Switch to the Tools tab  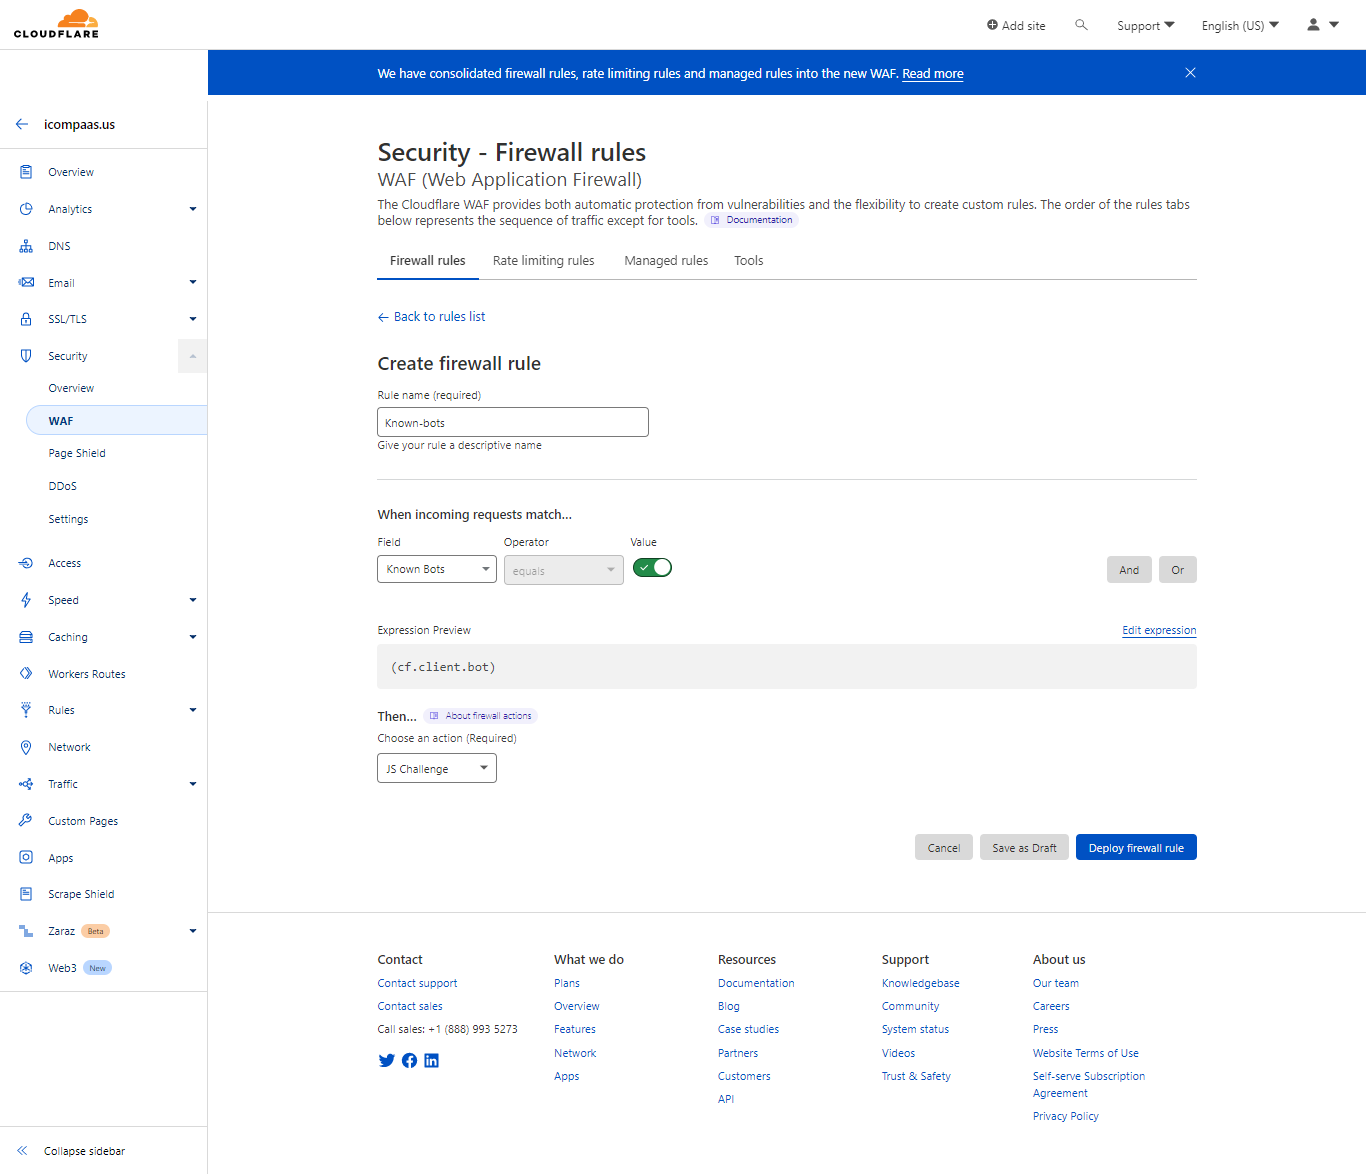[749, 261]
